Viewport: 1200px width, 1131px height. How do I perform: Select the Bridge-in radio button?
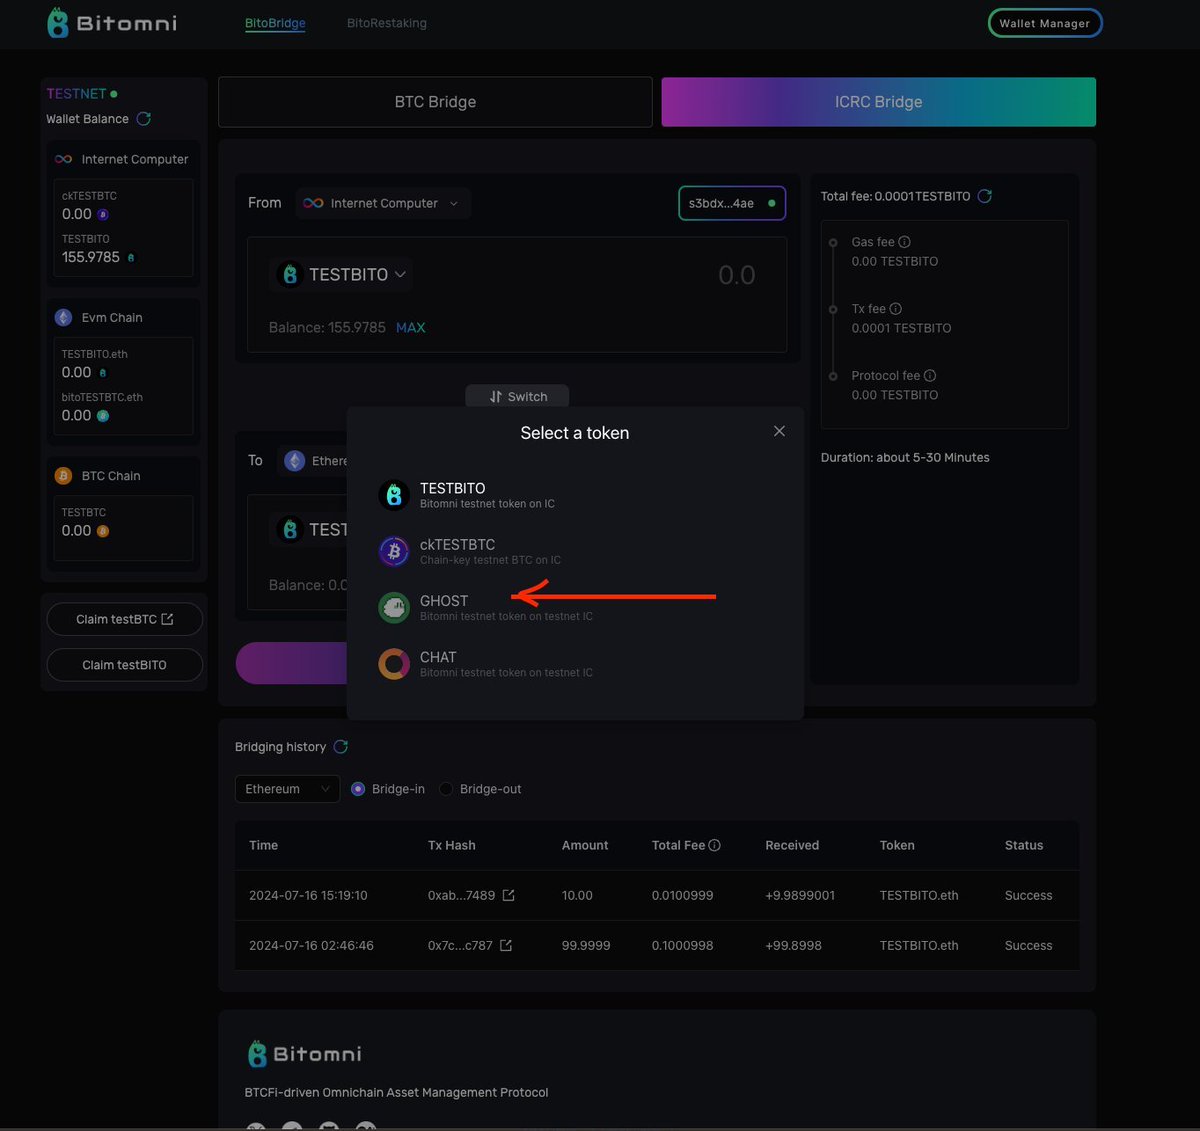tap(358, 789)
